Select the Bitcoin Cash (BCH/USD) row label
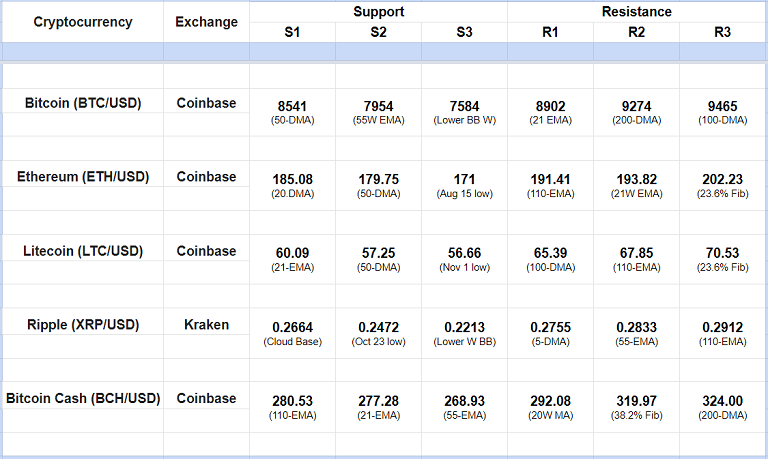The width and height of the screenshot is (768, 459). [x=82, y=398]
